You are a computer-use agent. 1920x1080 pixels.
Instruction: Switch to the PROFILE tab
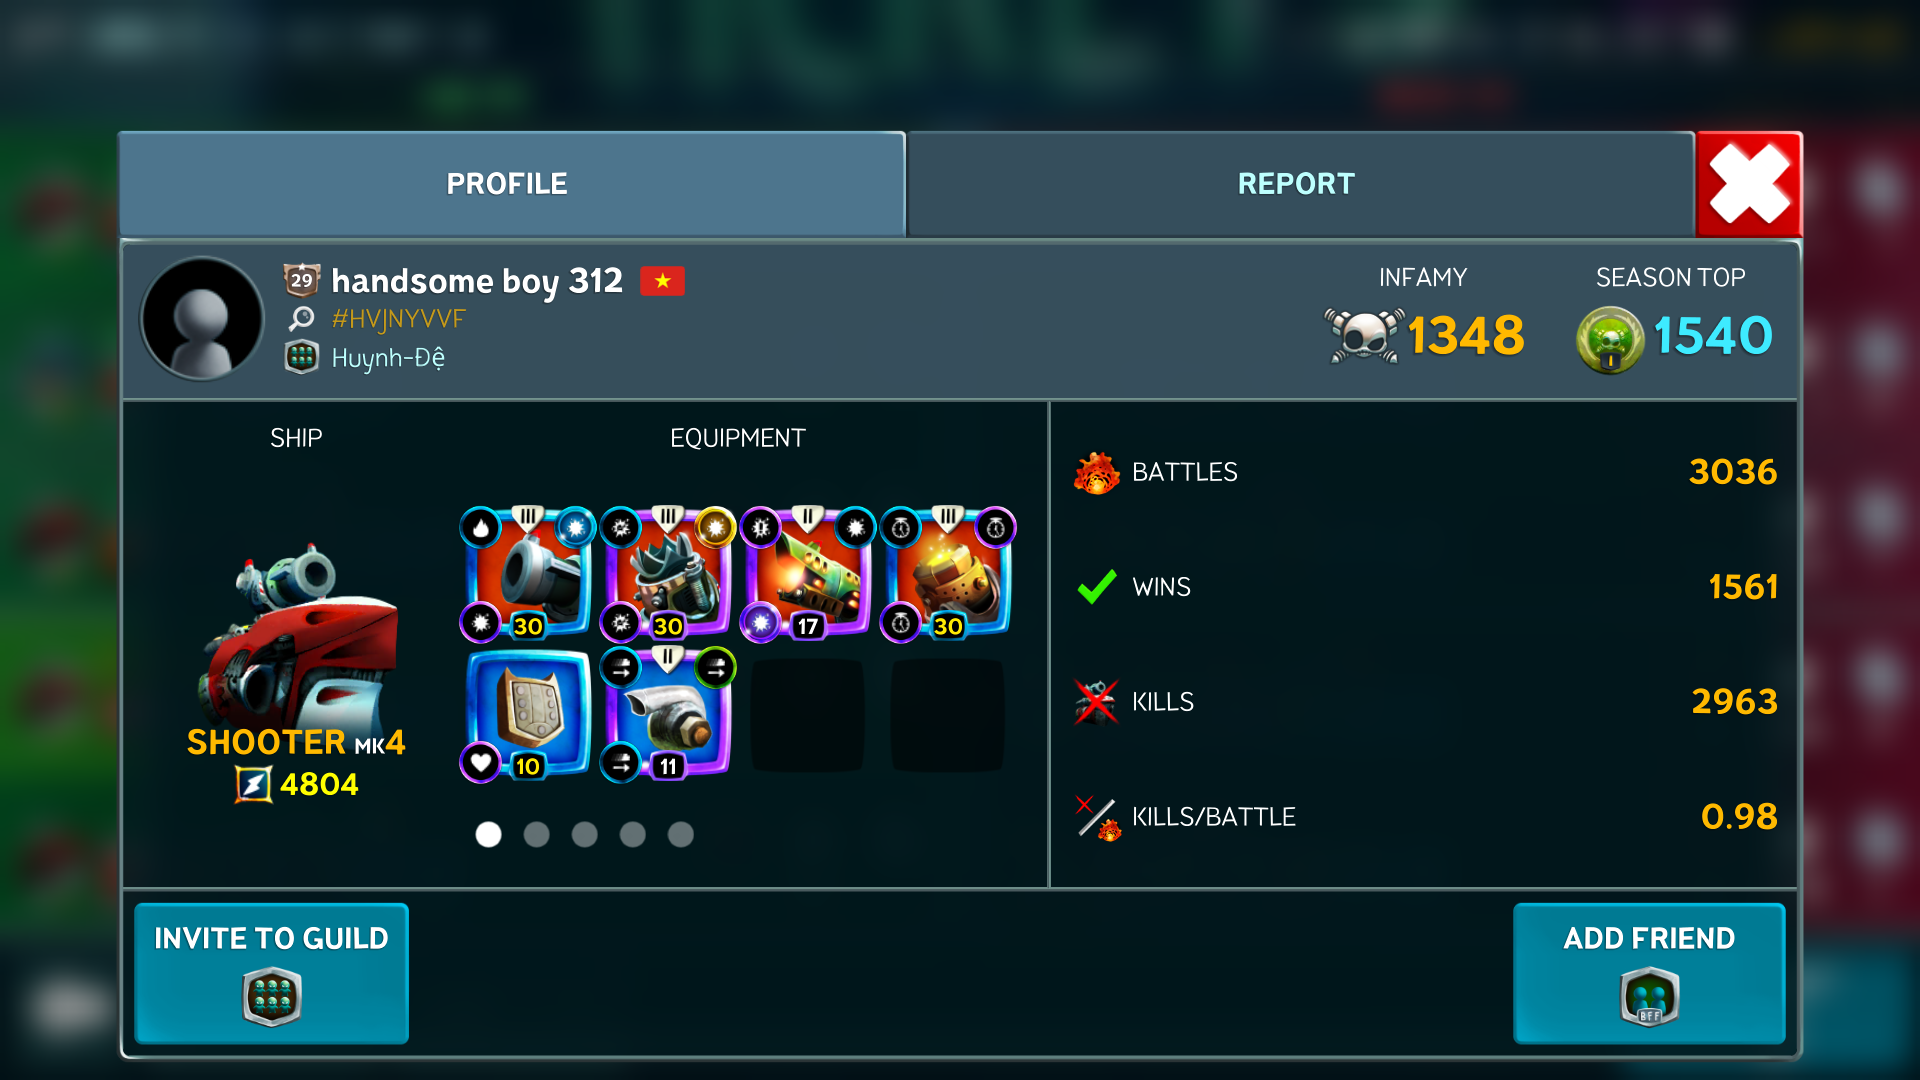[511, 184]
